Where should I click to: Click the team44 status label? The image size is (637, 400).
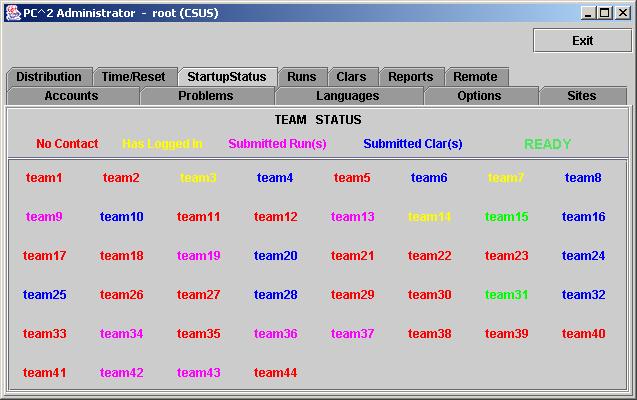point(275,373)
